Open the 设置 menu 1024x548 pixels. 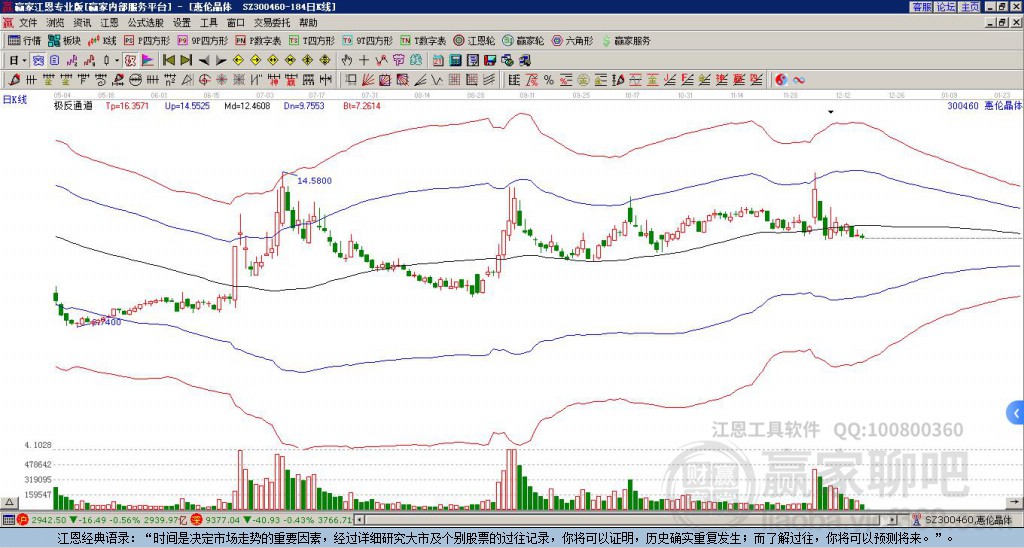182,23
